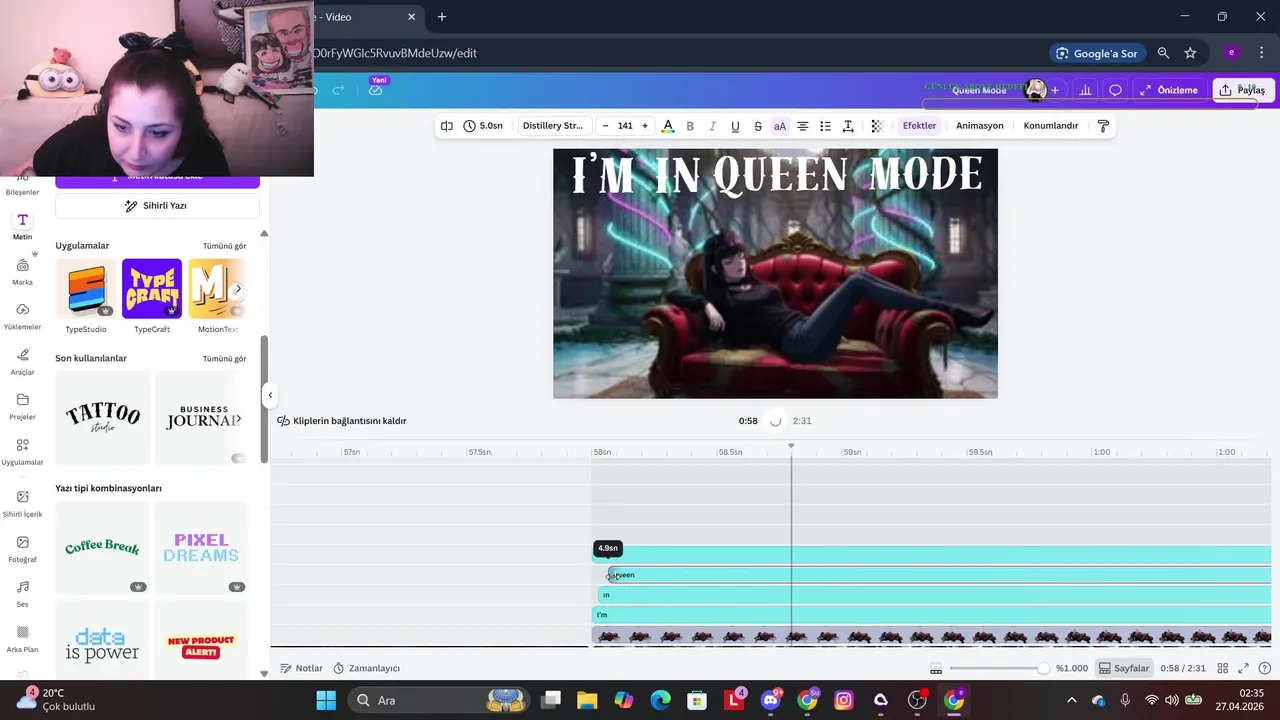Select the I'm text clip in timeline

coord(931,615)
